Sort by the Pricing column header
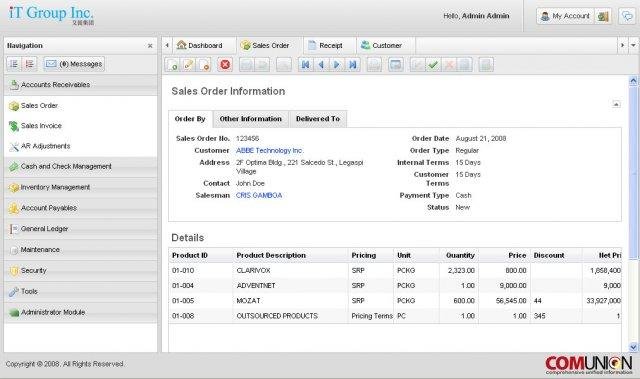 tap(371, 255)
